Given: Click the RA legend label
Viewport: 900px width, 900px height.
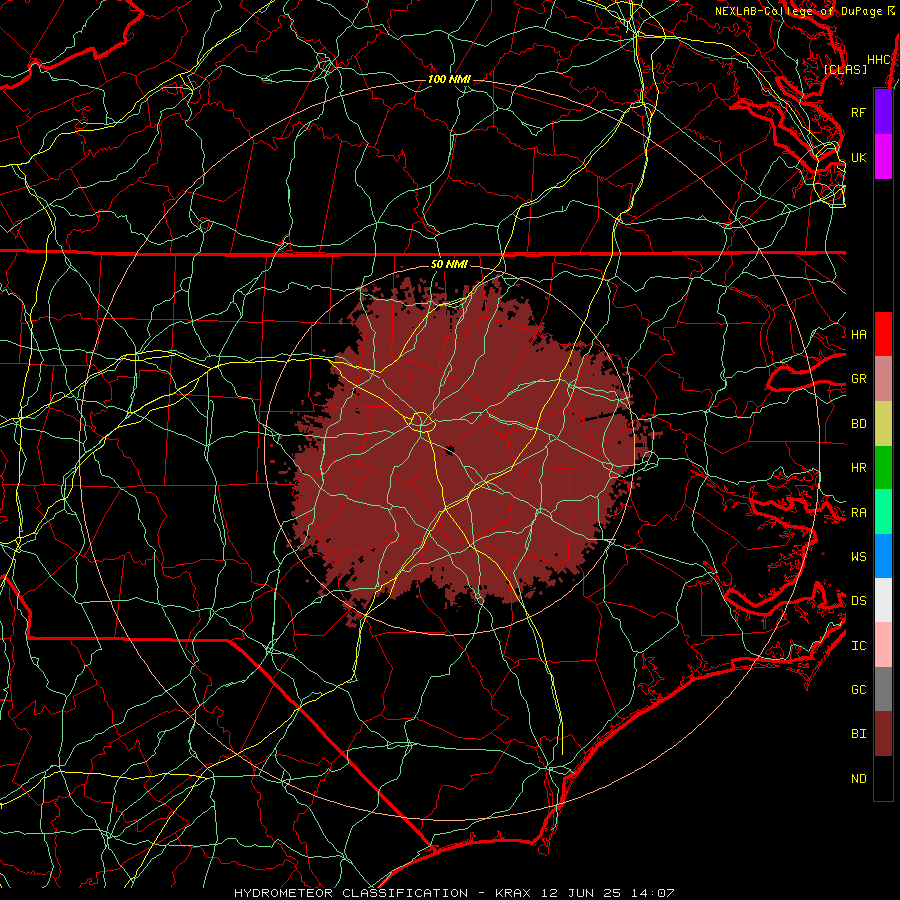Looking at the screenshot, I should (858, 512).
